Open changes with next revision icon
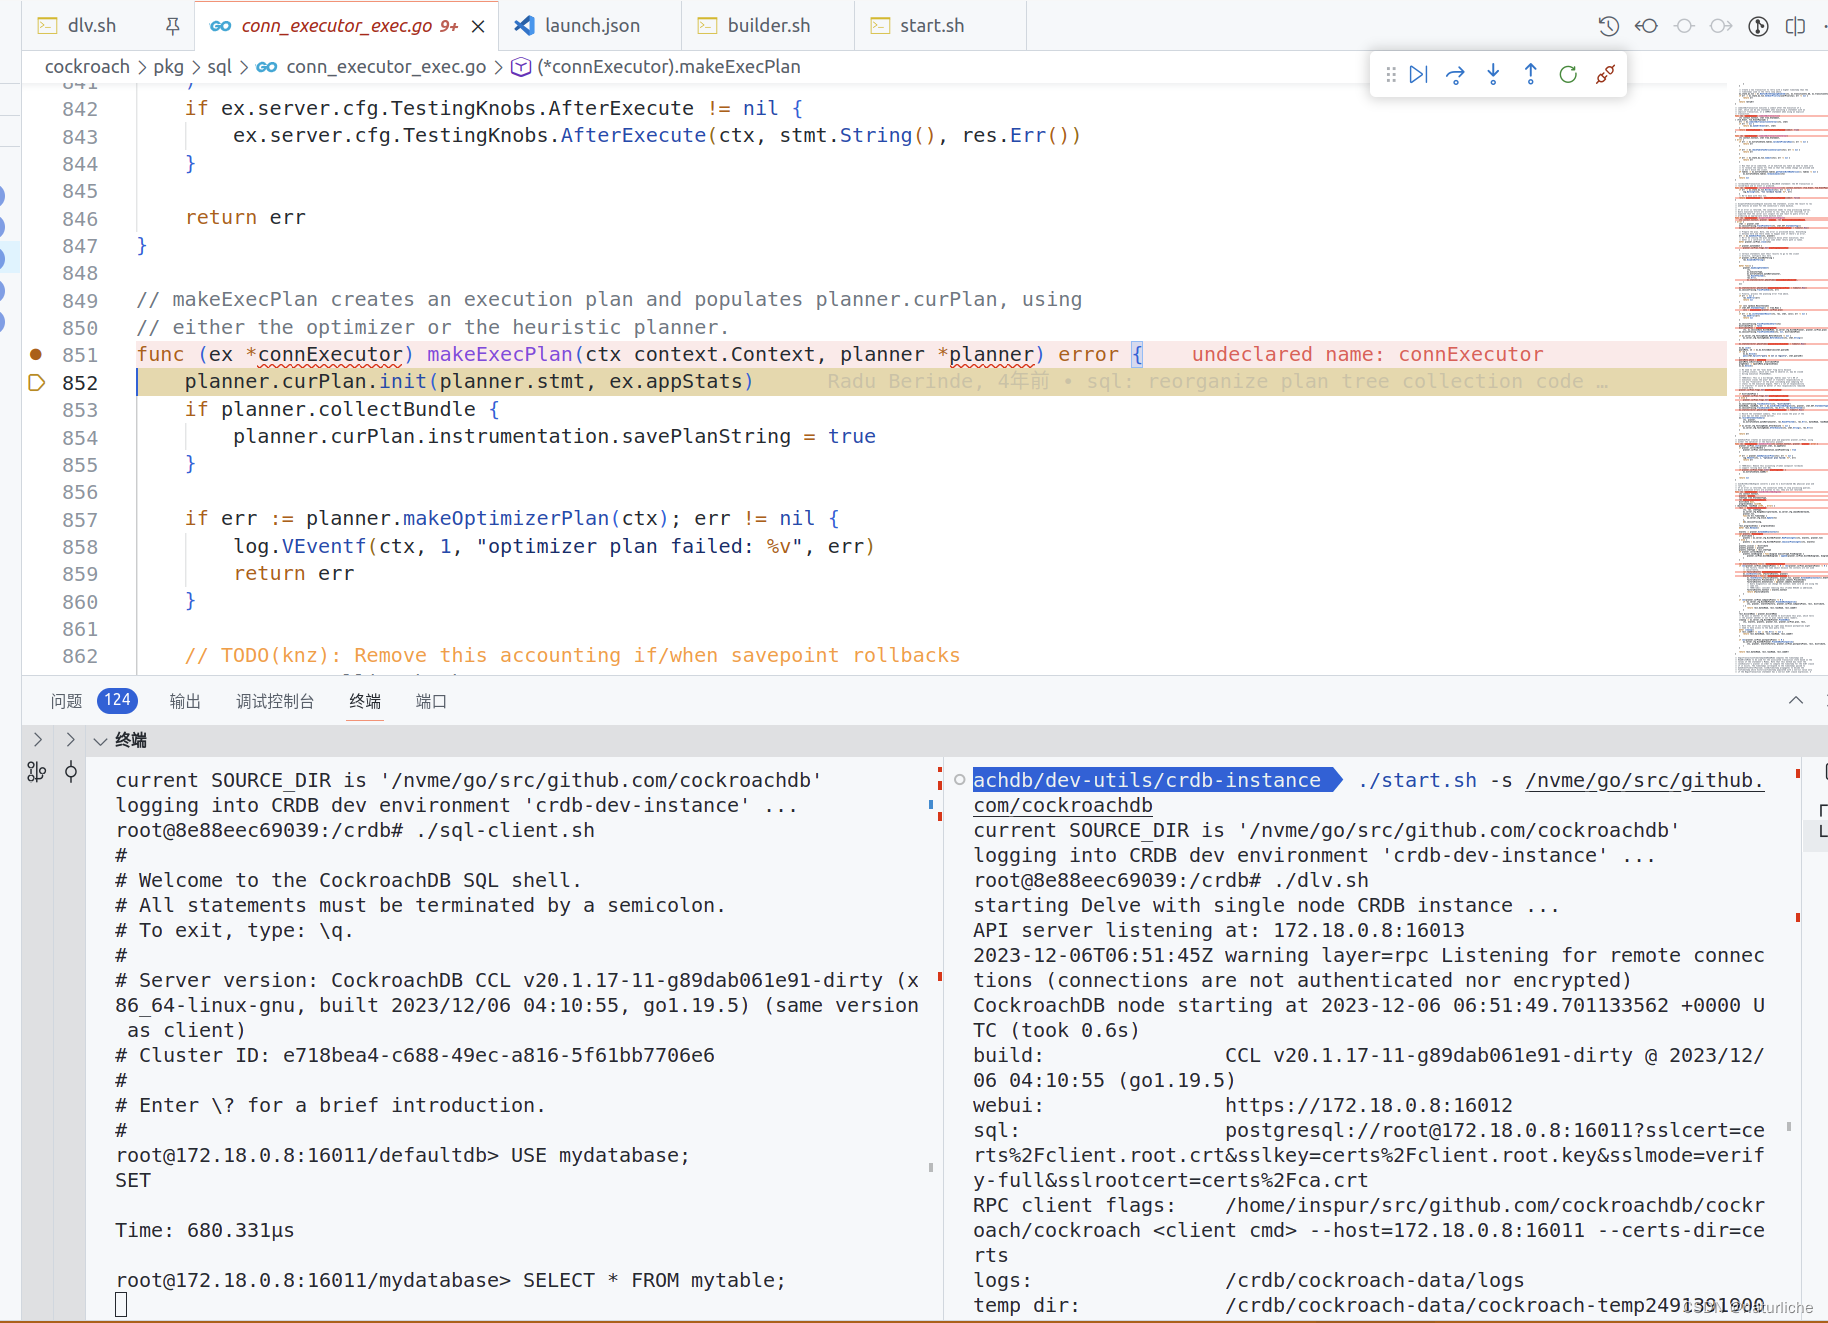This screenshot has height=1323, width=1828. pos(1721,26)
